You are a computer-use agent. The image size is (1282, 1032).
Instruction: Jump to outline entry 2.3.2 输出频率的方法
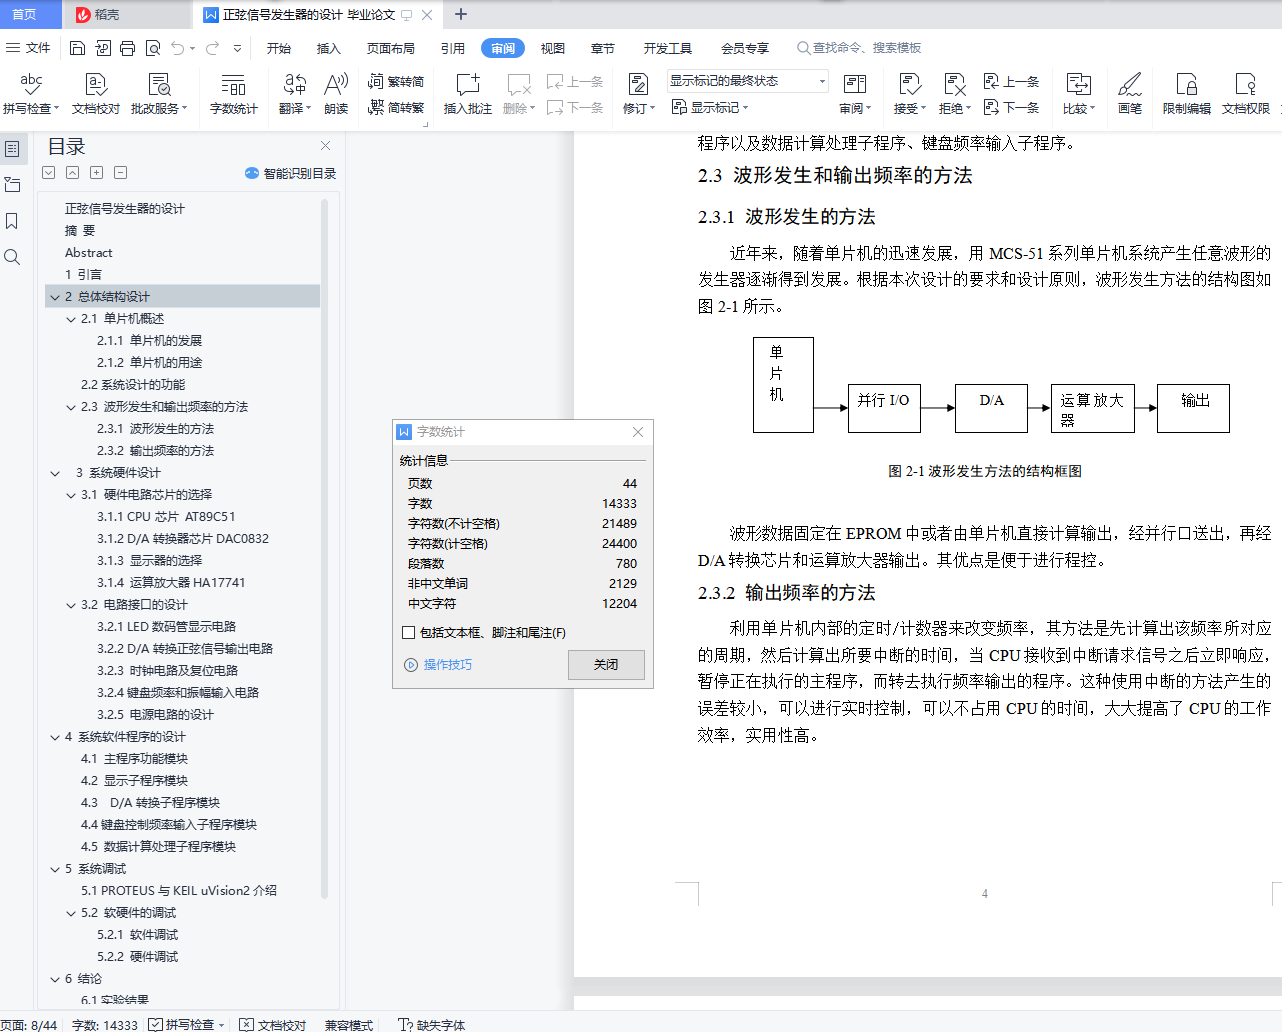click(155, 451)
